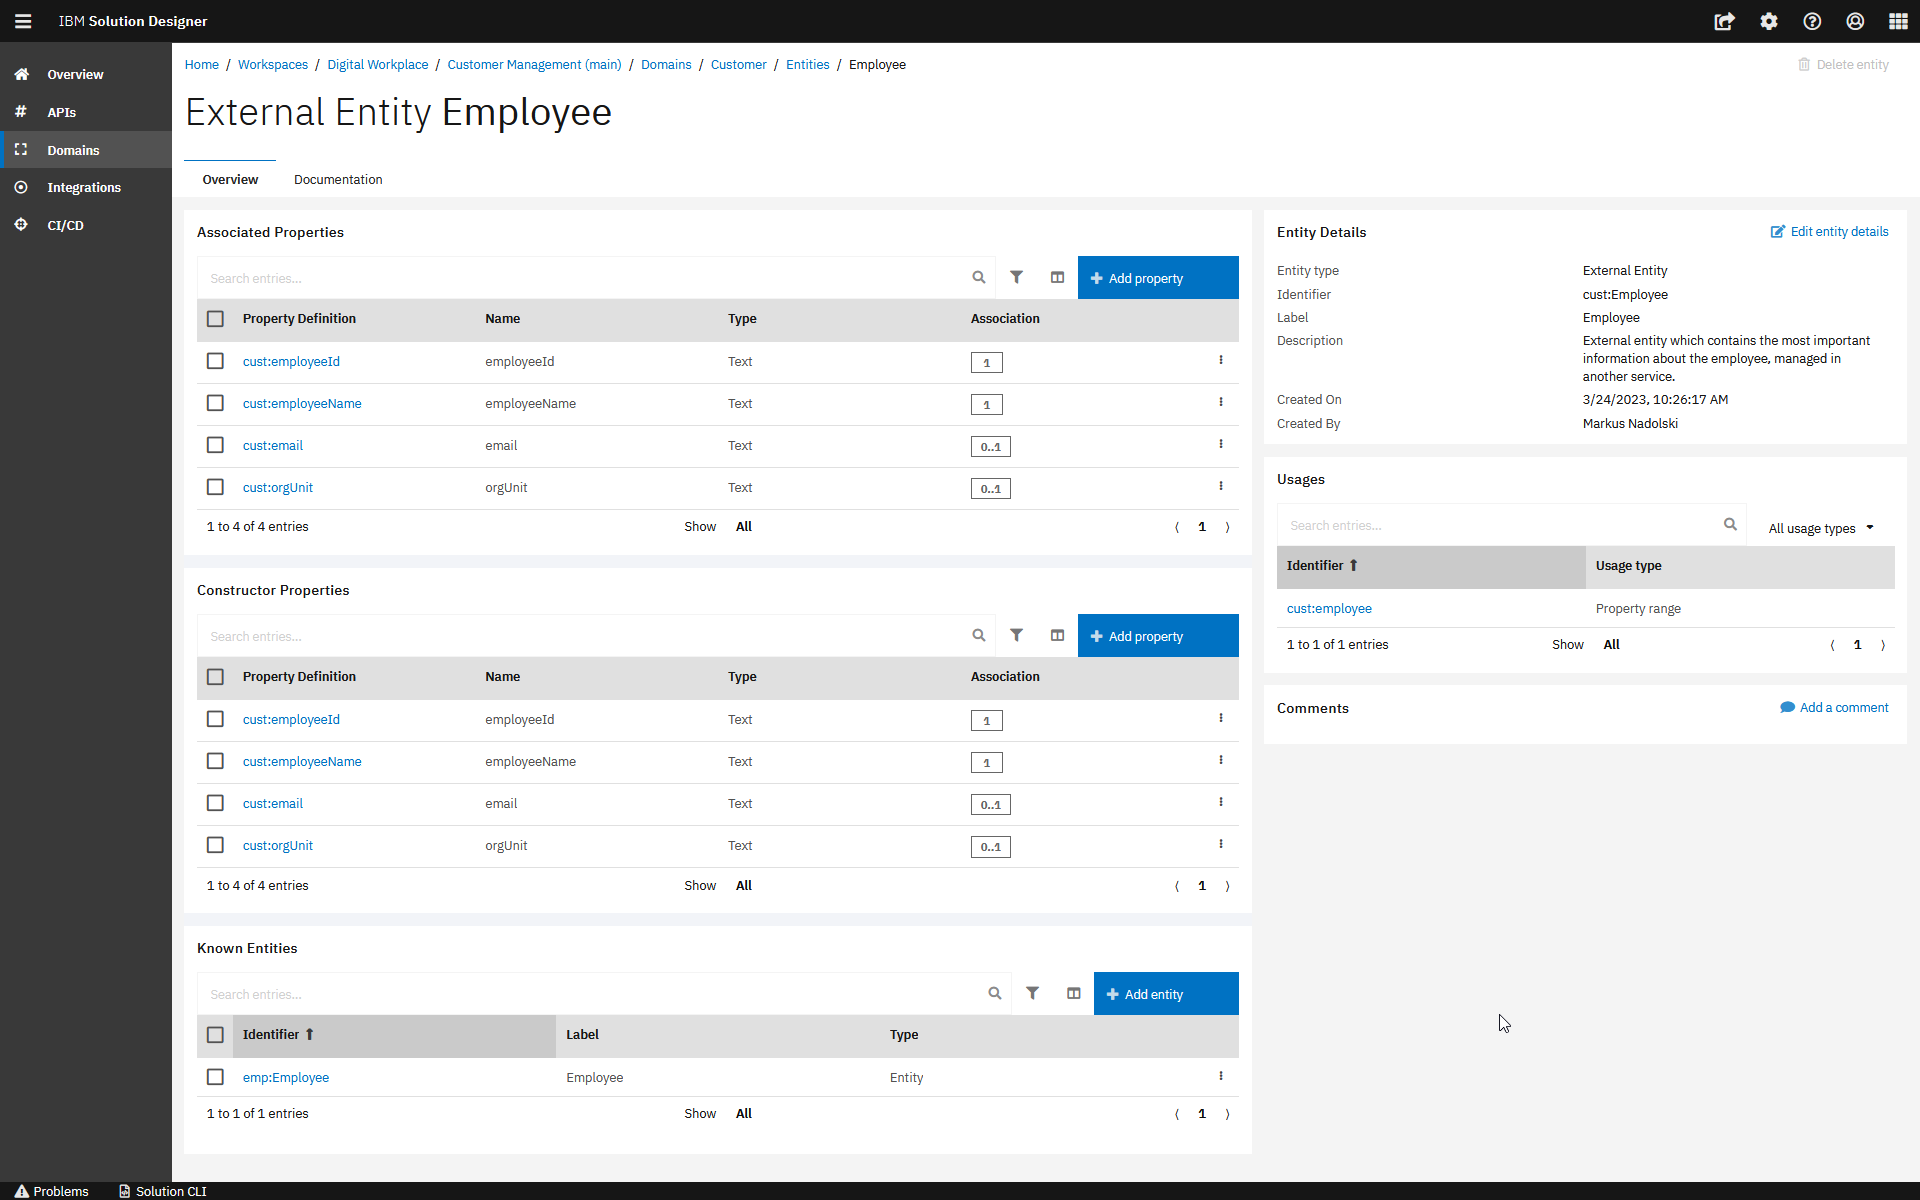
Task: Open the Domains section in the sidebar
Action: 72,150
